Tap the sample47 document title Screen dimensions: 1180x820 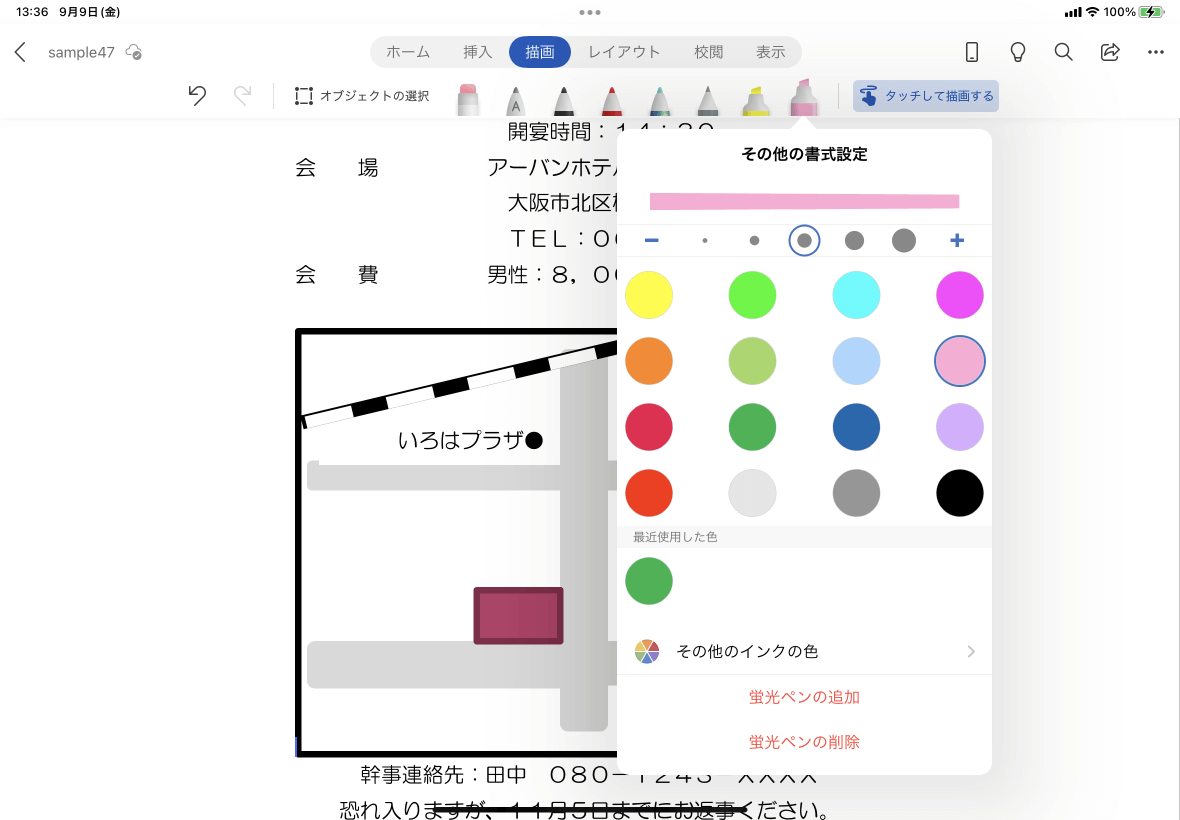pyautogui.click(x=81, y=52)
